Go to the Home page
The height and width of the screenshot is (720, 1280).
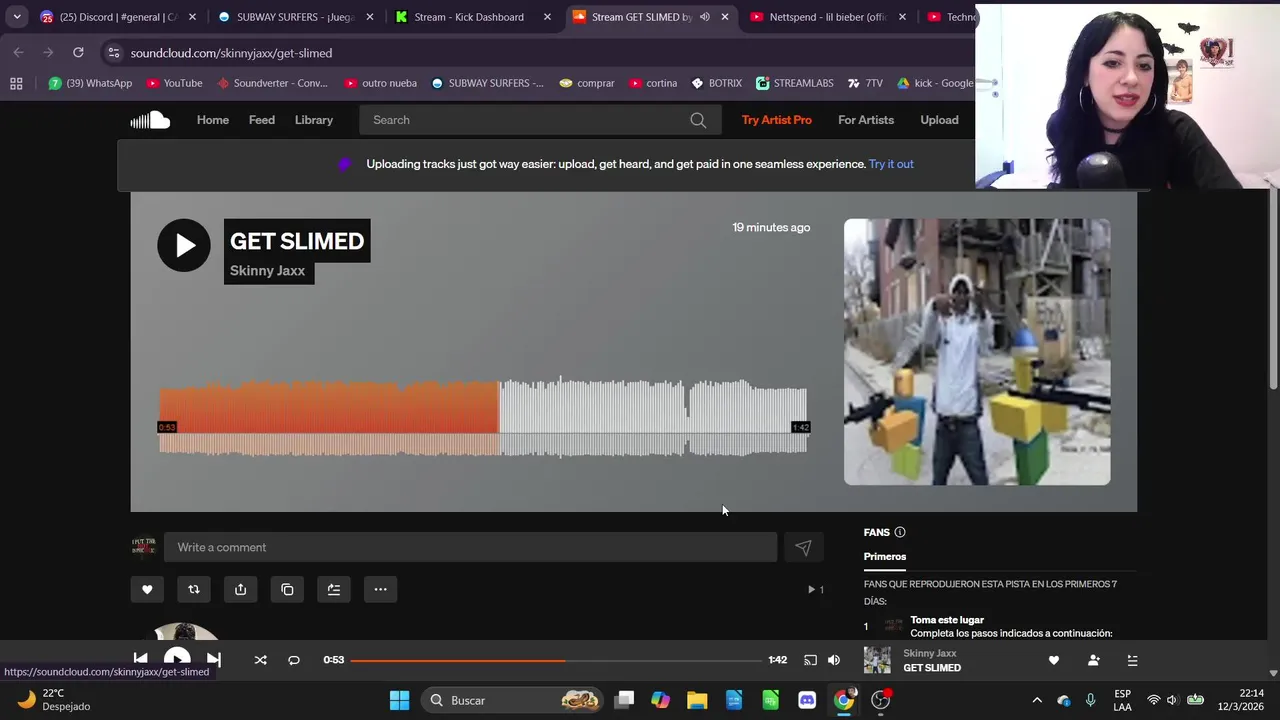213,120
